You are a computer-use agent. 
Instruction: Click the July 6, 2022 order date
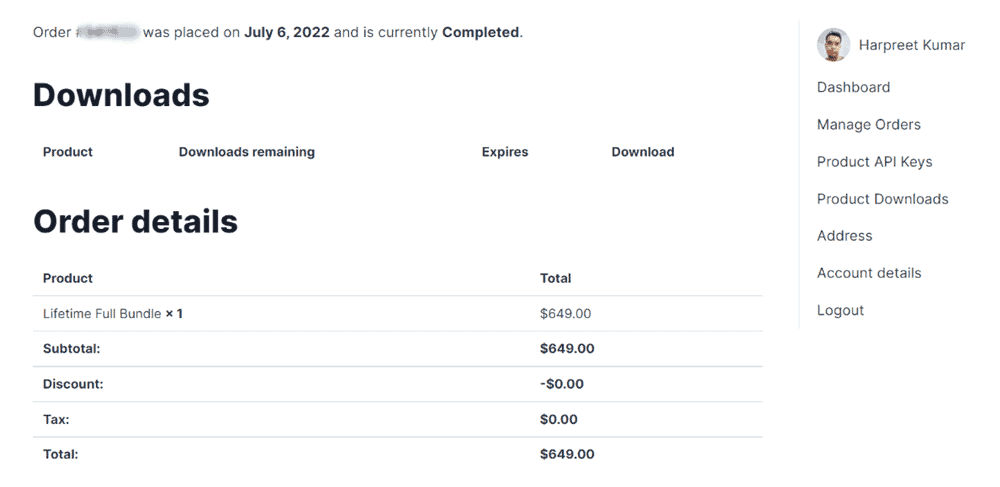pos(287,32)
